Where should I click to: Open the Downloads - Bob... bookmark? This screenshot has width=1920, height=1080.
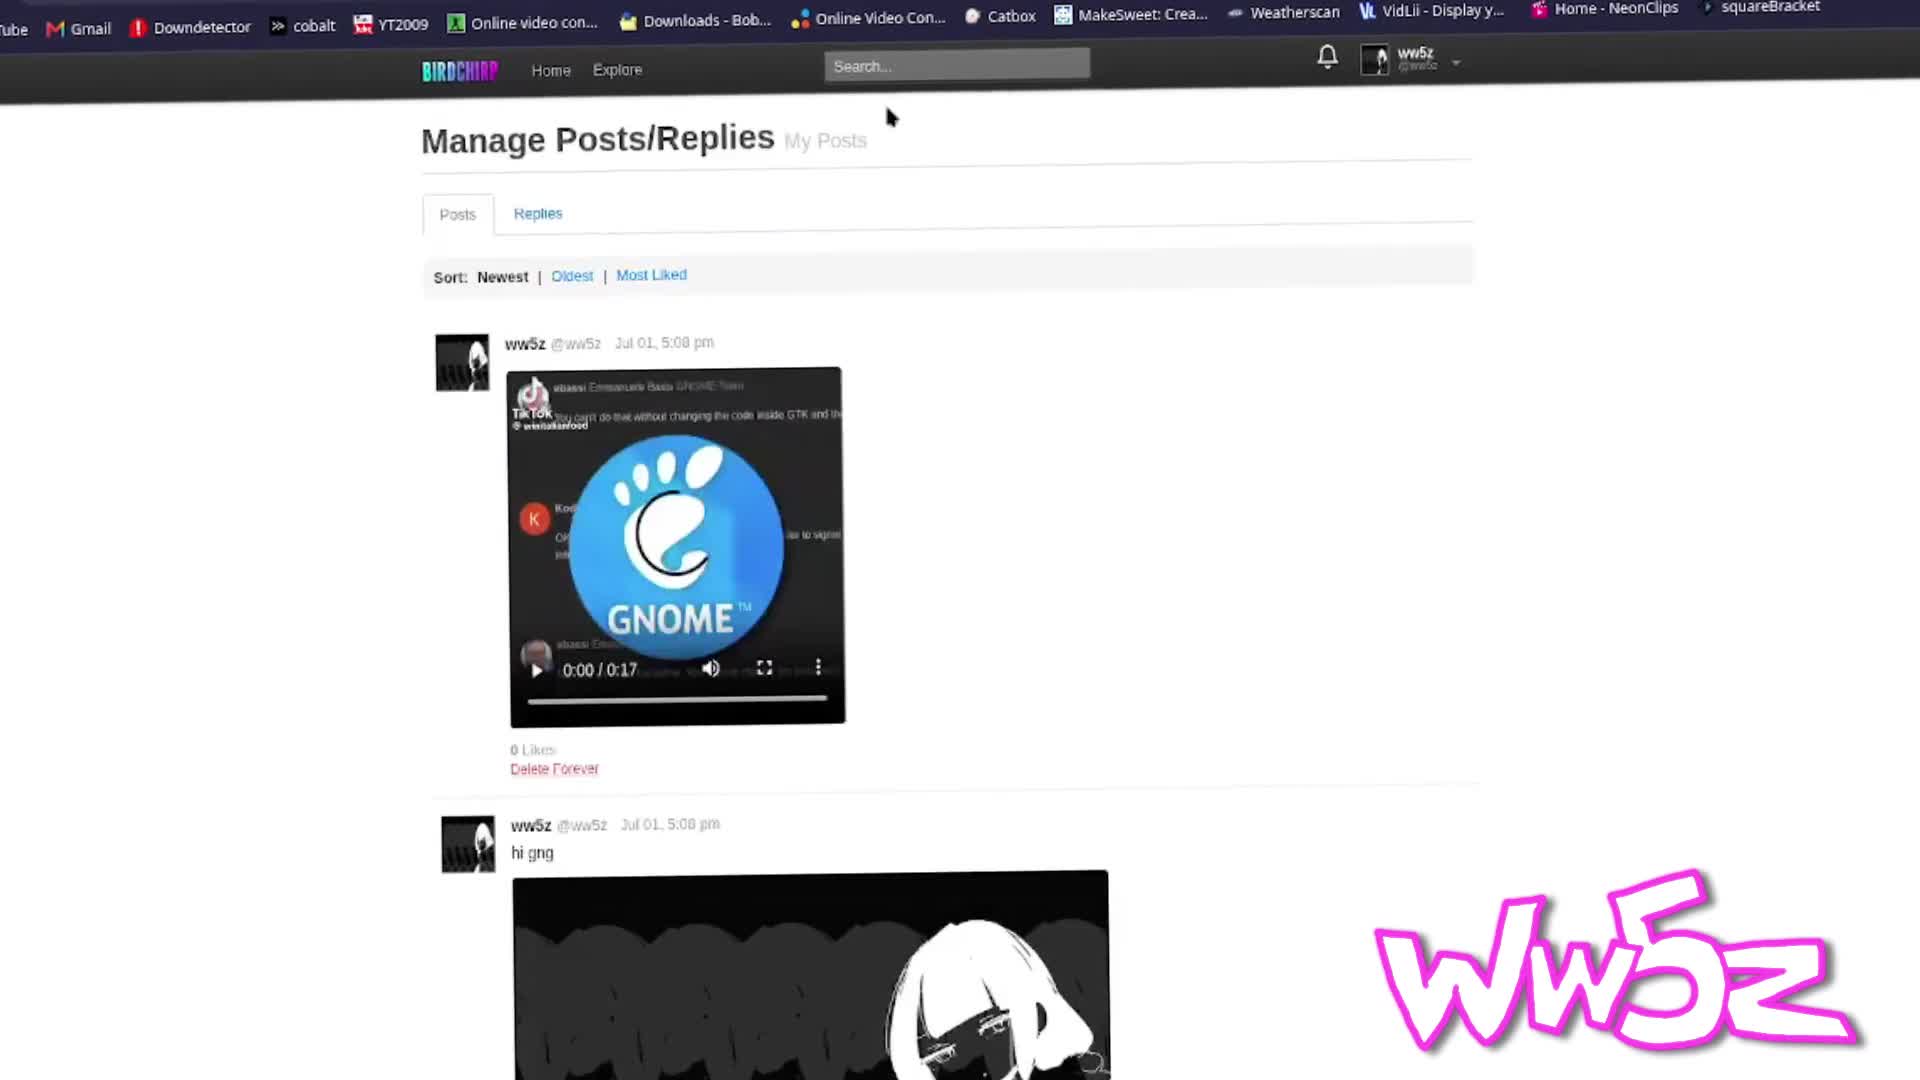(695, 20)
